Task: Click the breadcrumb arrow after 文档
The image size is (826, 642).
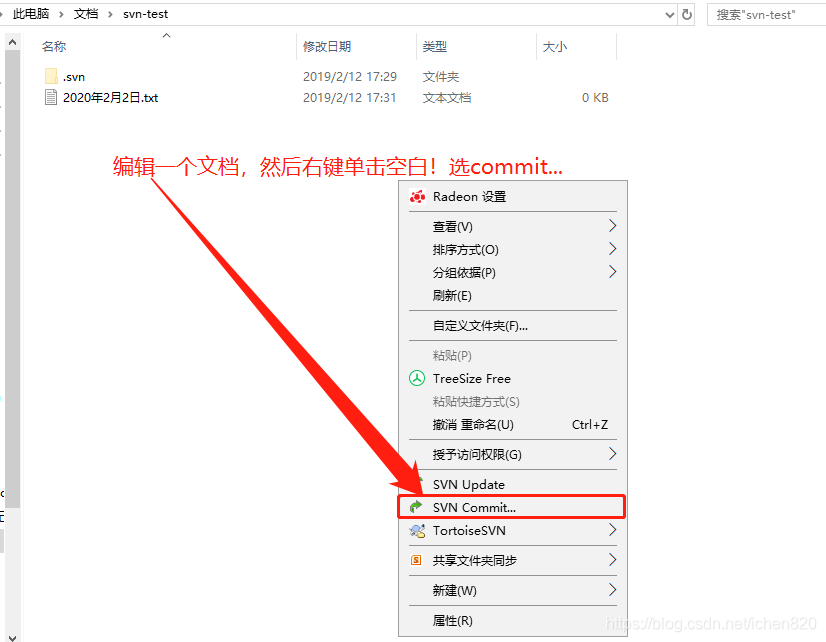Action: point(110,14)
